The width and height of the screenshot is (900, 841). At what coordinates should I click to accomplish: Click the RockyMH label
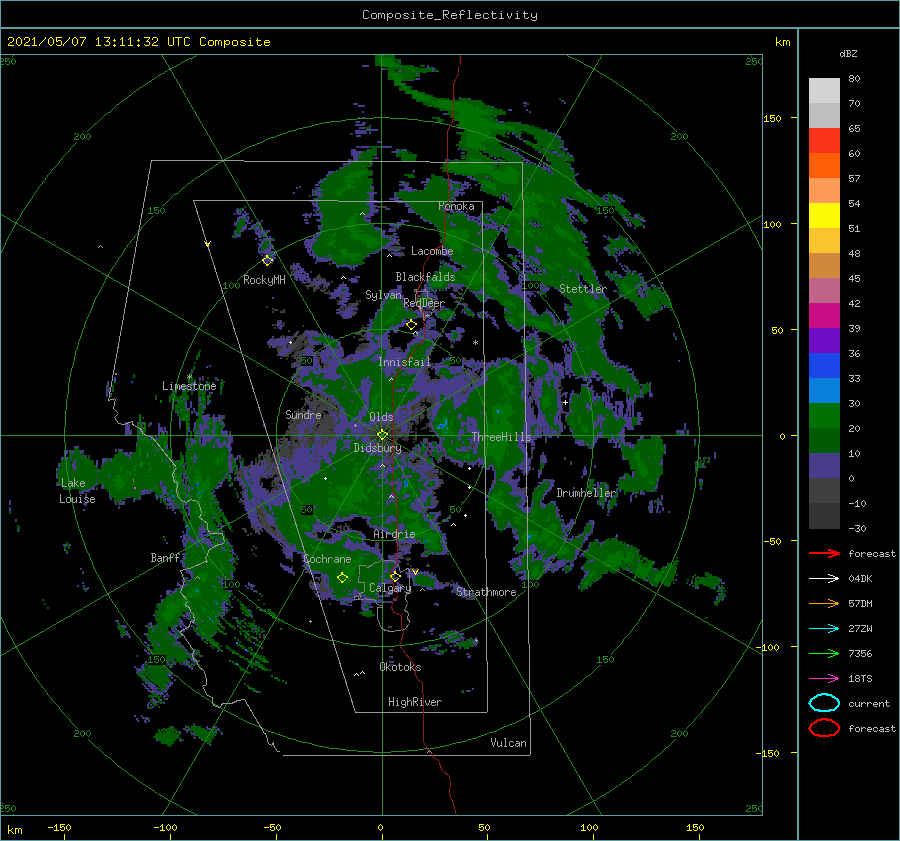coord(264,280)
